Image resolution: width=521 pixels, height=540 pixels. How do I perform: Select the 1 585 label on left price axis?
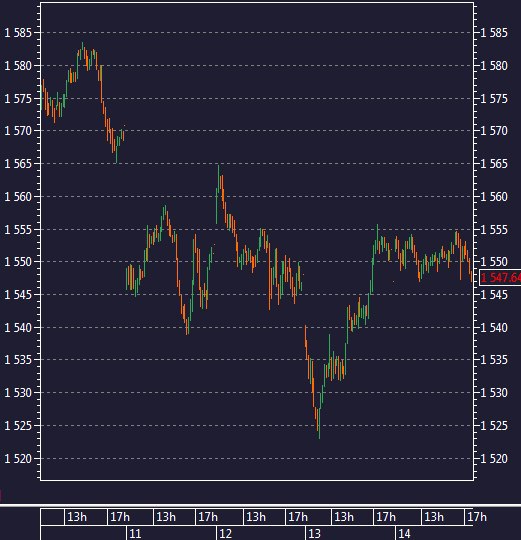tap(18, 33)
